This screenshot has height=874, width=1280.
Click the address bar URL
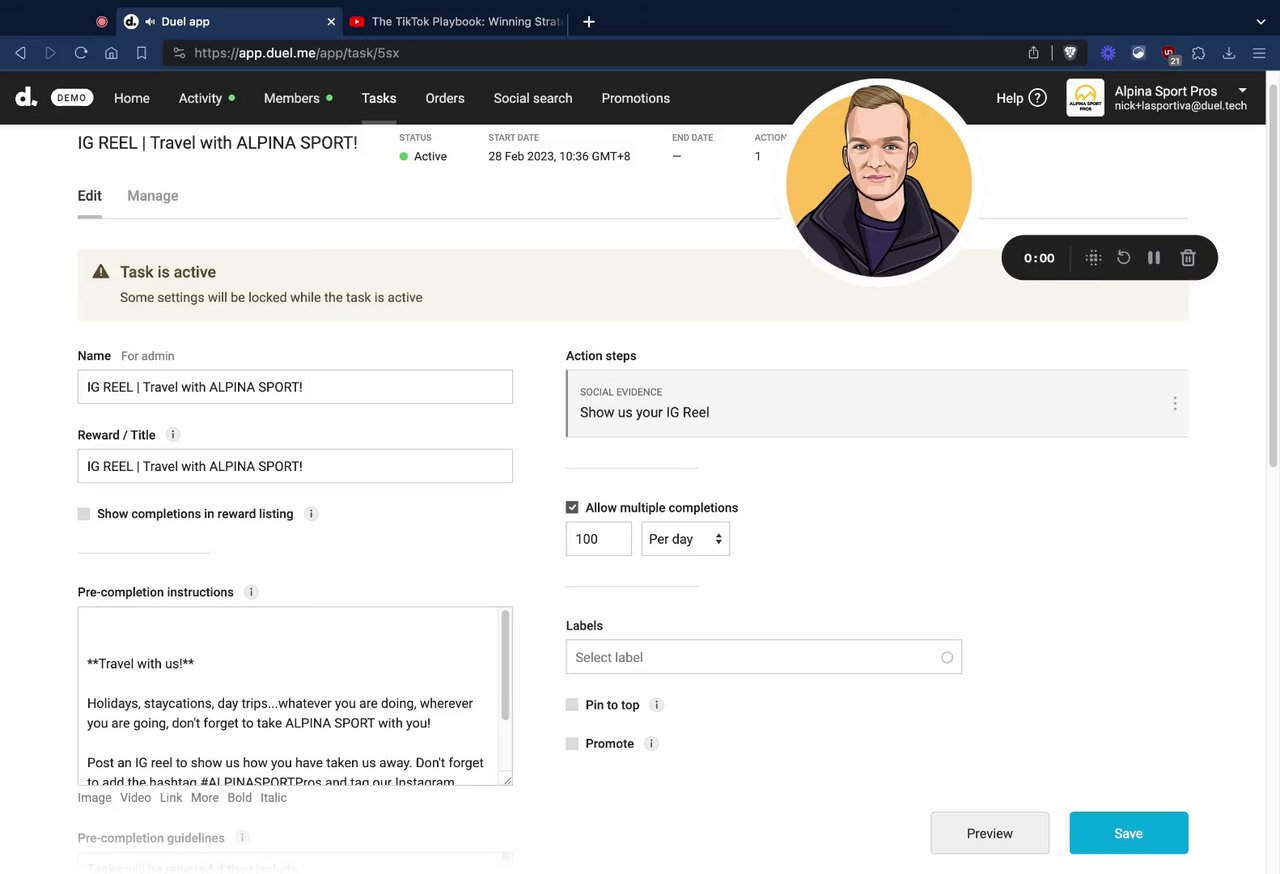296,53
